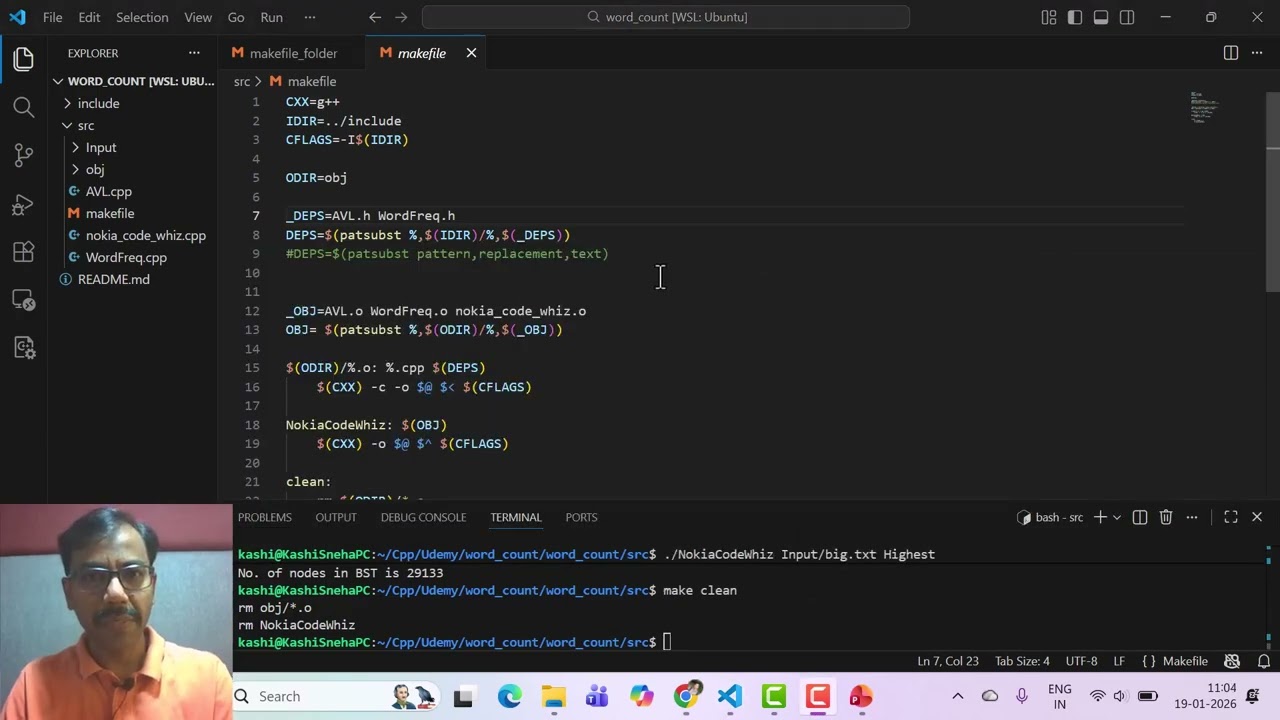This screenshot has width=1280, height=720.
Task: Open AVL.cpp in the explorer
Action: pos(110,191)
